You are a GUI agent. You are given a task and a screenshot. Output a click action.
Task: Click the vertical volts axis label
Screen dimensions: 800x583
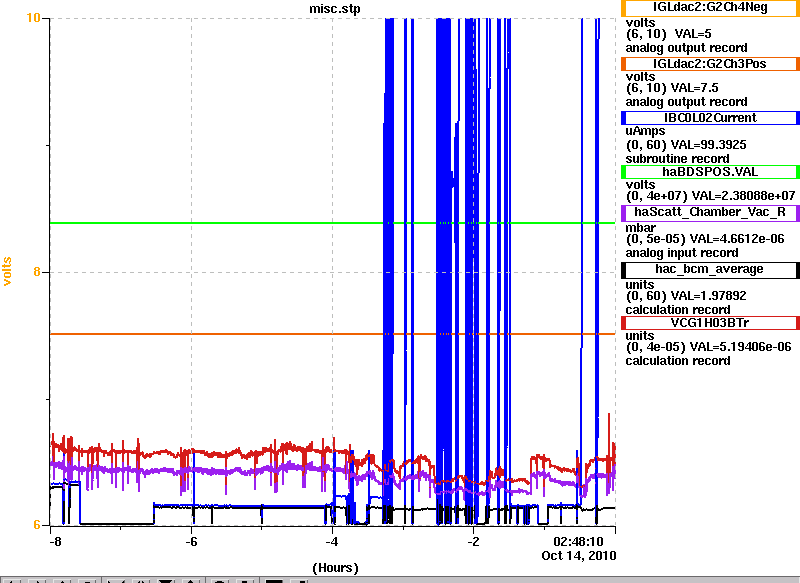(x=7, y=271)
